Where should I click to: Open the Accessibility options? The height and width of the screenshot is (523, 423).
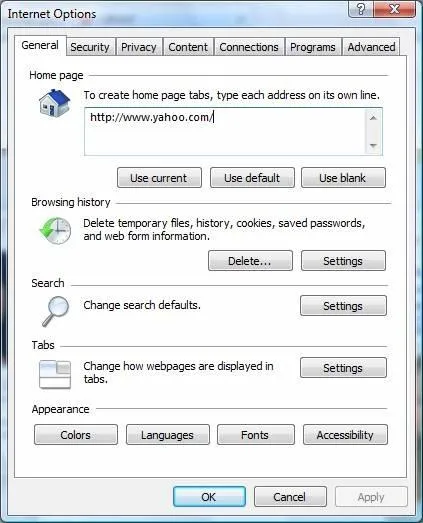pyautogui.click(x=345, y=435)
